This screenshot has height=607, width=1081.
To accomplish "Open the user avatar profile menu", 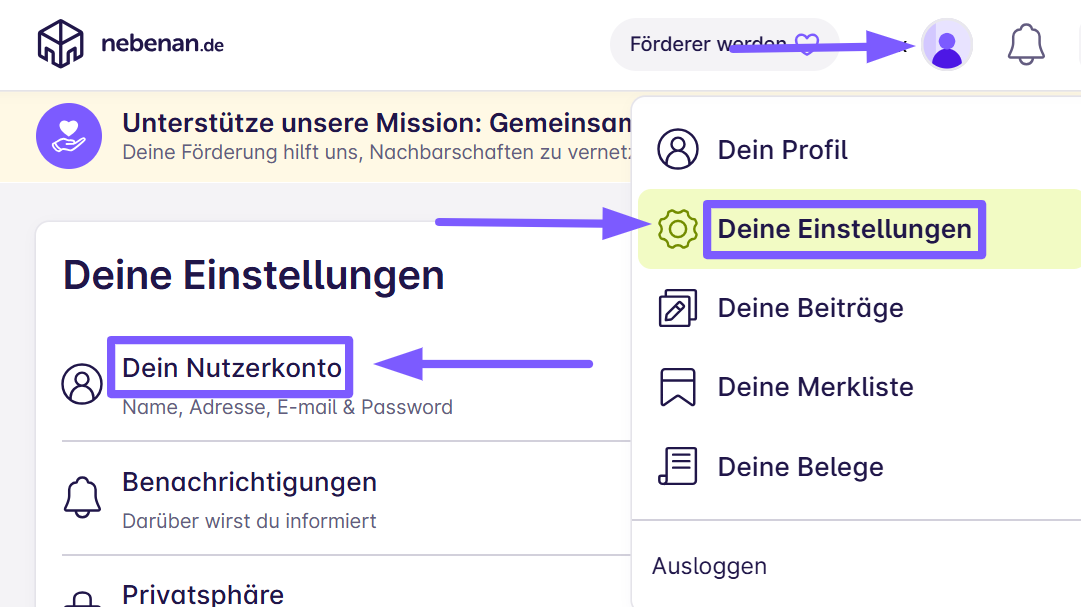I will (947, 44).
